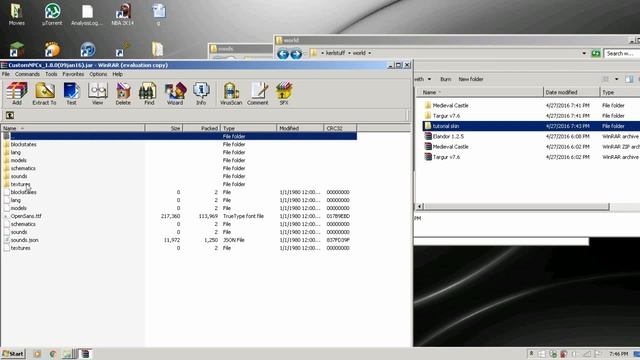
Task: Click the Extract To toolbar icon
Action: click(44, 93)
